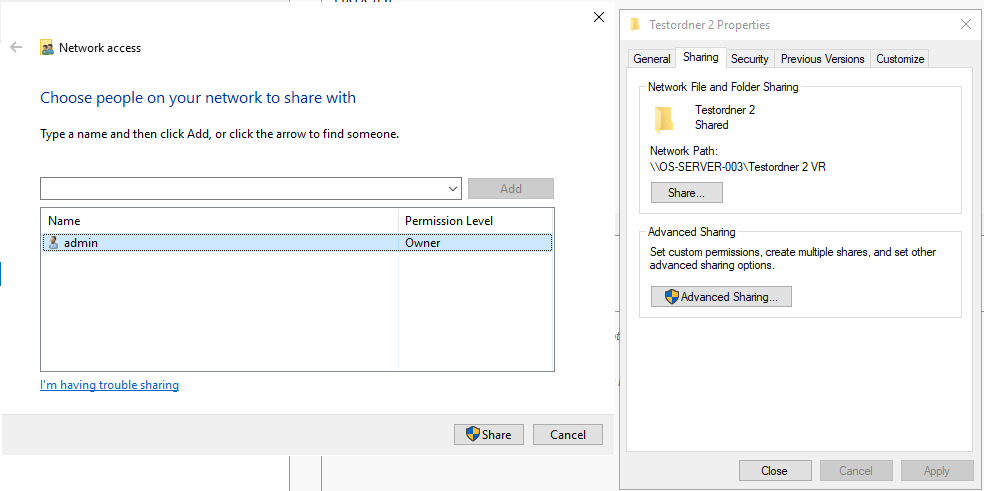The image size is (984, 491).
Task: Click the Share... button in Properties
Action: (x=687, y=193)
